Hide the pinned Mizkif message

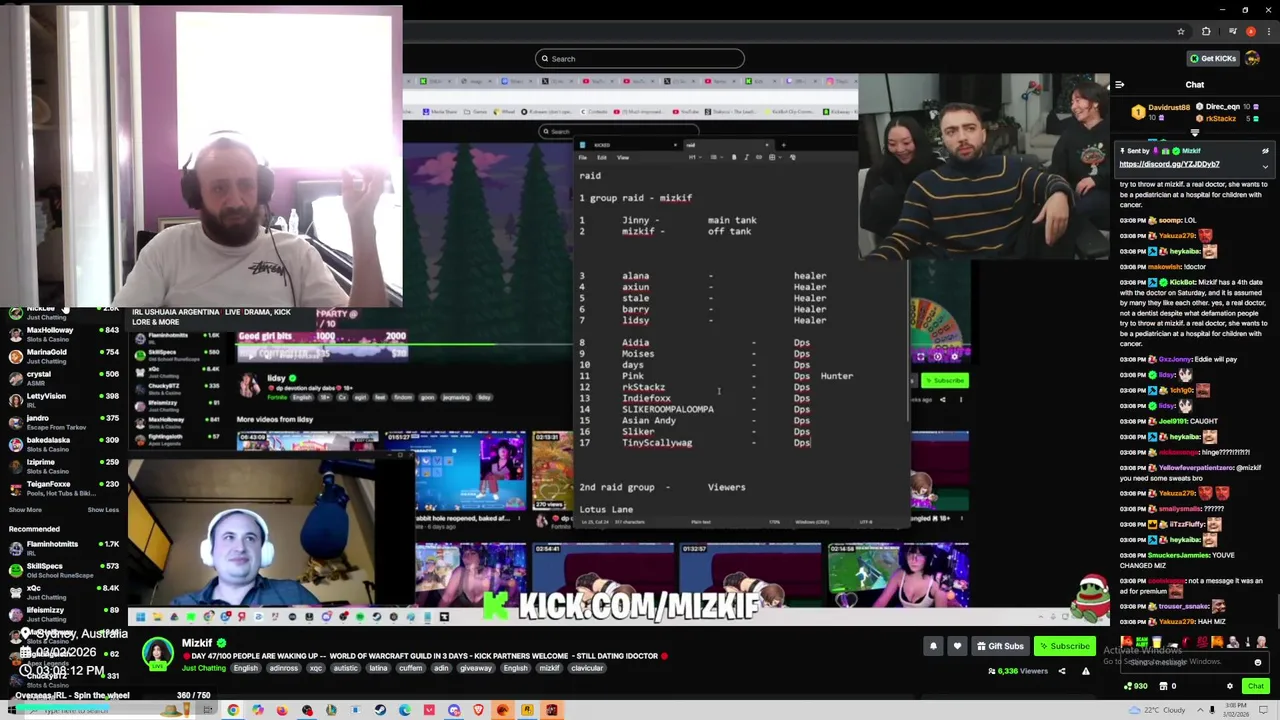coord(1265,151)
